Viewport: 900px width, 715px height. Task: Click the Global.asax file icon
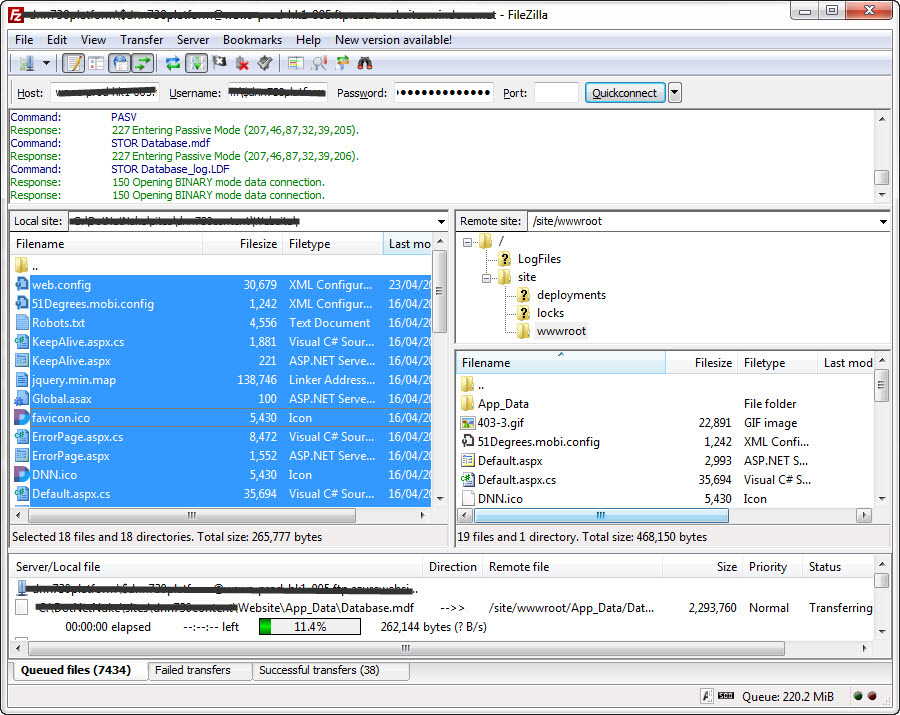22,399
